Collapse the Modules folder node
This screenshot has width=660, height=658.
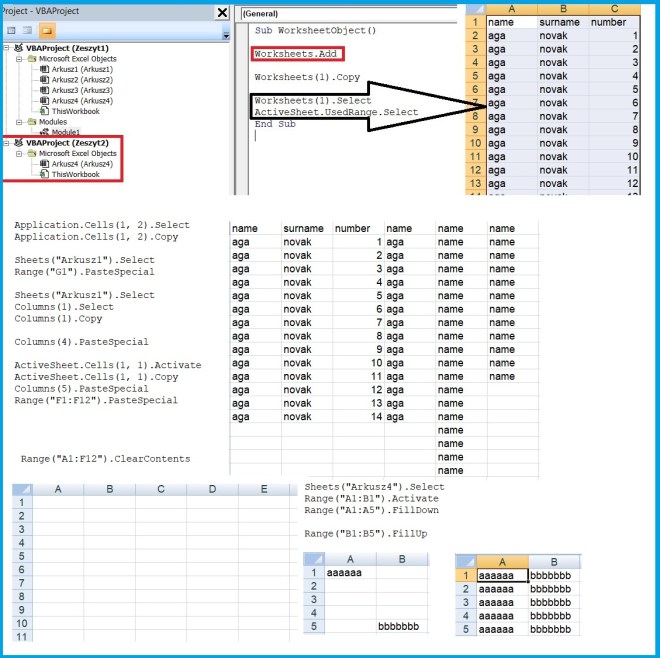(x=19, y=121)
